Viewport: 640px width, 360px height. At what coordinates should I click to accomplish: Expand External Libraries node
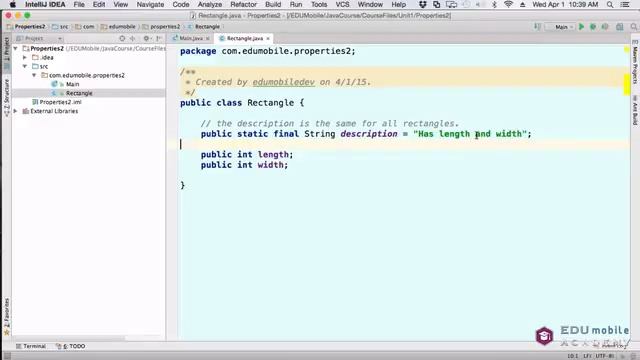click(x=16, y=111)
